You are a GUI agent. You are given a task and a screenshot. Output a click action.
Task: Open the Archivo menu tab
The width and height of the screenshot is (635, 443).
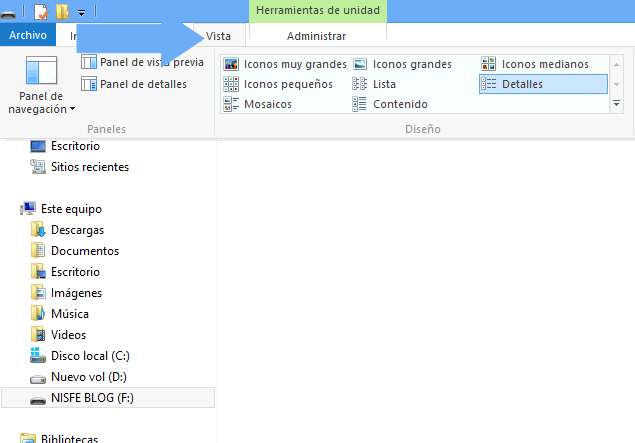click(28, 35)
